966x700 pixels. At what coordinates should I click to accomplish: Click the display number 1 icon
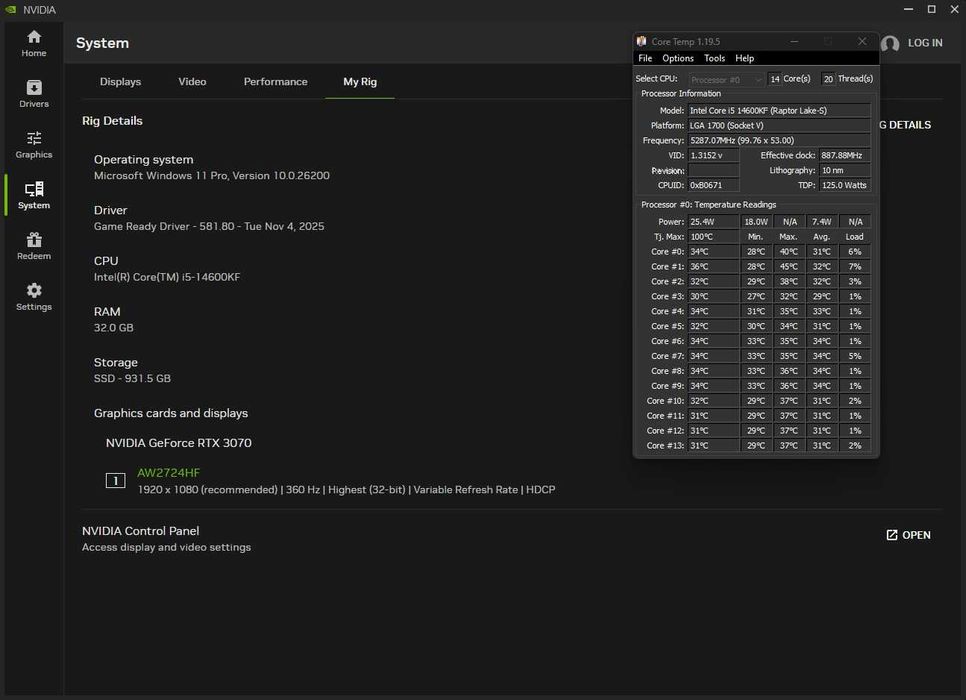[x=115, y=481]
